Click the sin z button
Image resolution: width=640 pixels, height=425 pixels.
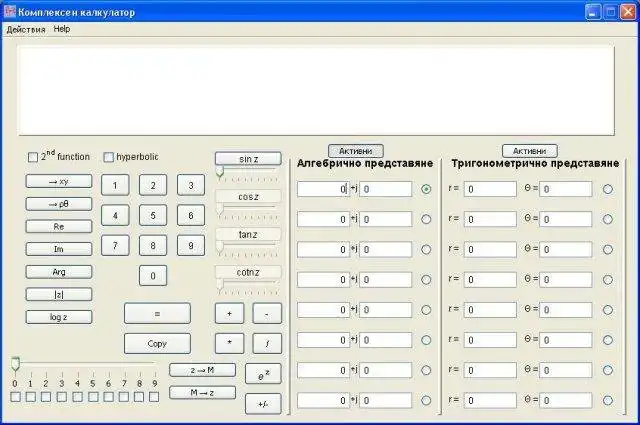[248, 159]
